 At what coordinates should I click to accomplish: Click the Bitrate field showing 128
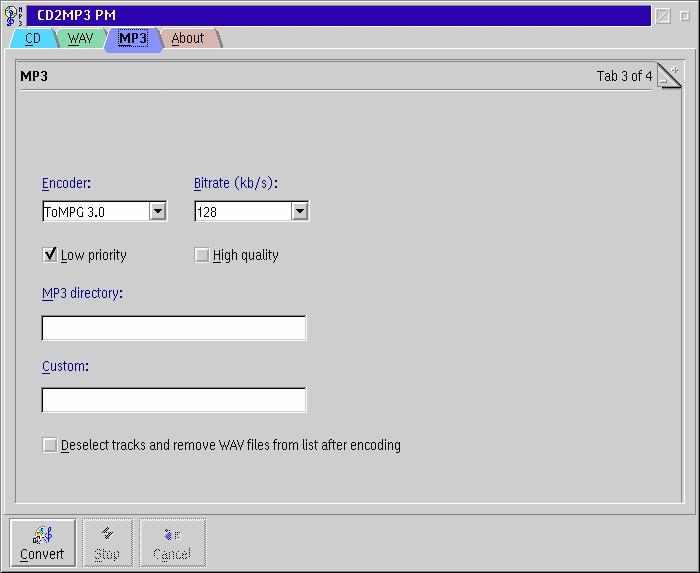(x=243, y=212)
